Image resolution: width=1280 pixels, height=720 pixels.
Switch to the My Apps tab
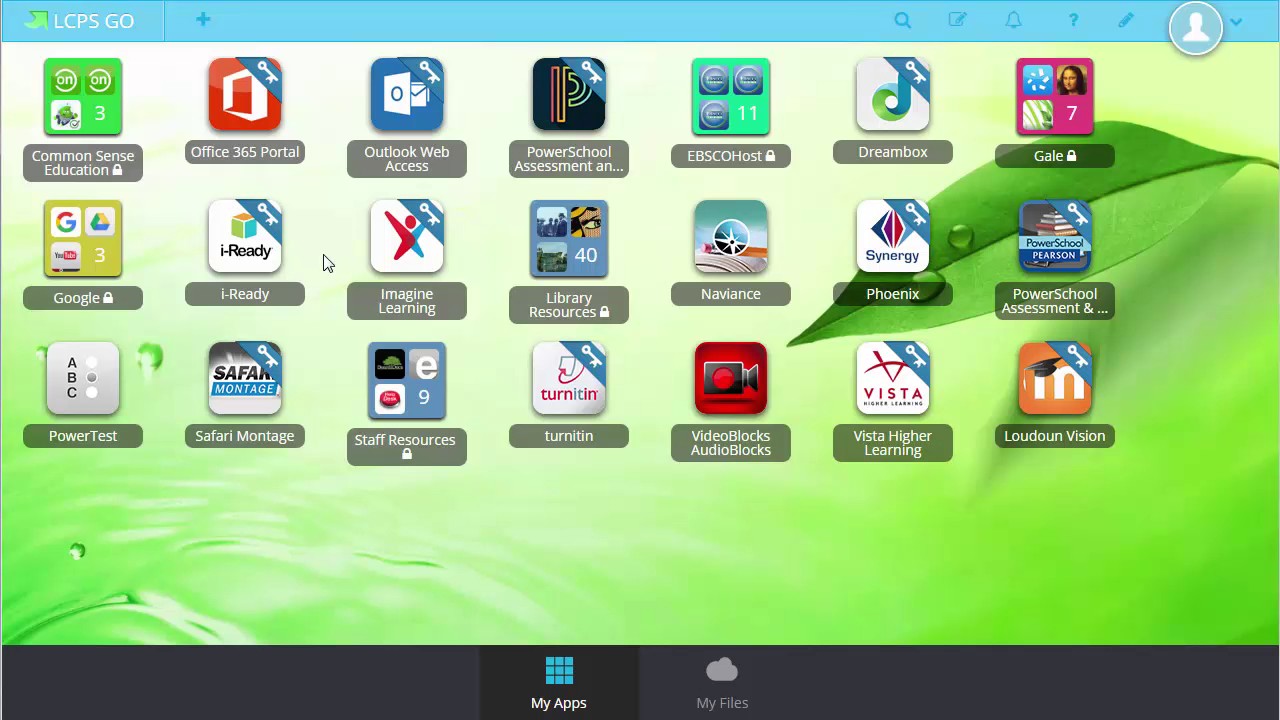pyautogui.click(x=559, y=683)
